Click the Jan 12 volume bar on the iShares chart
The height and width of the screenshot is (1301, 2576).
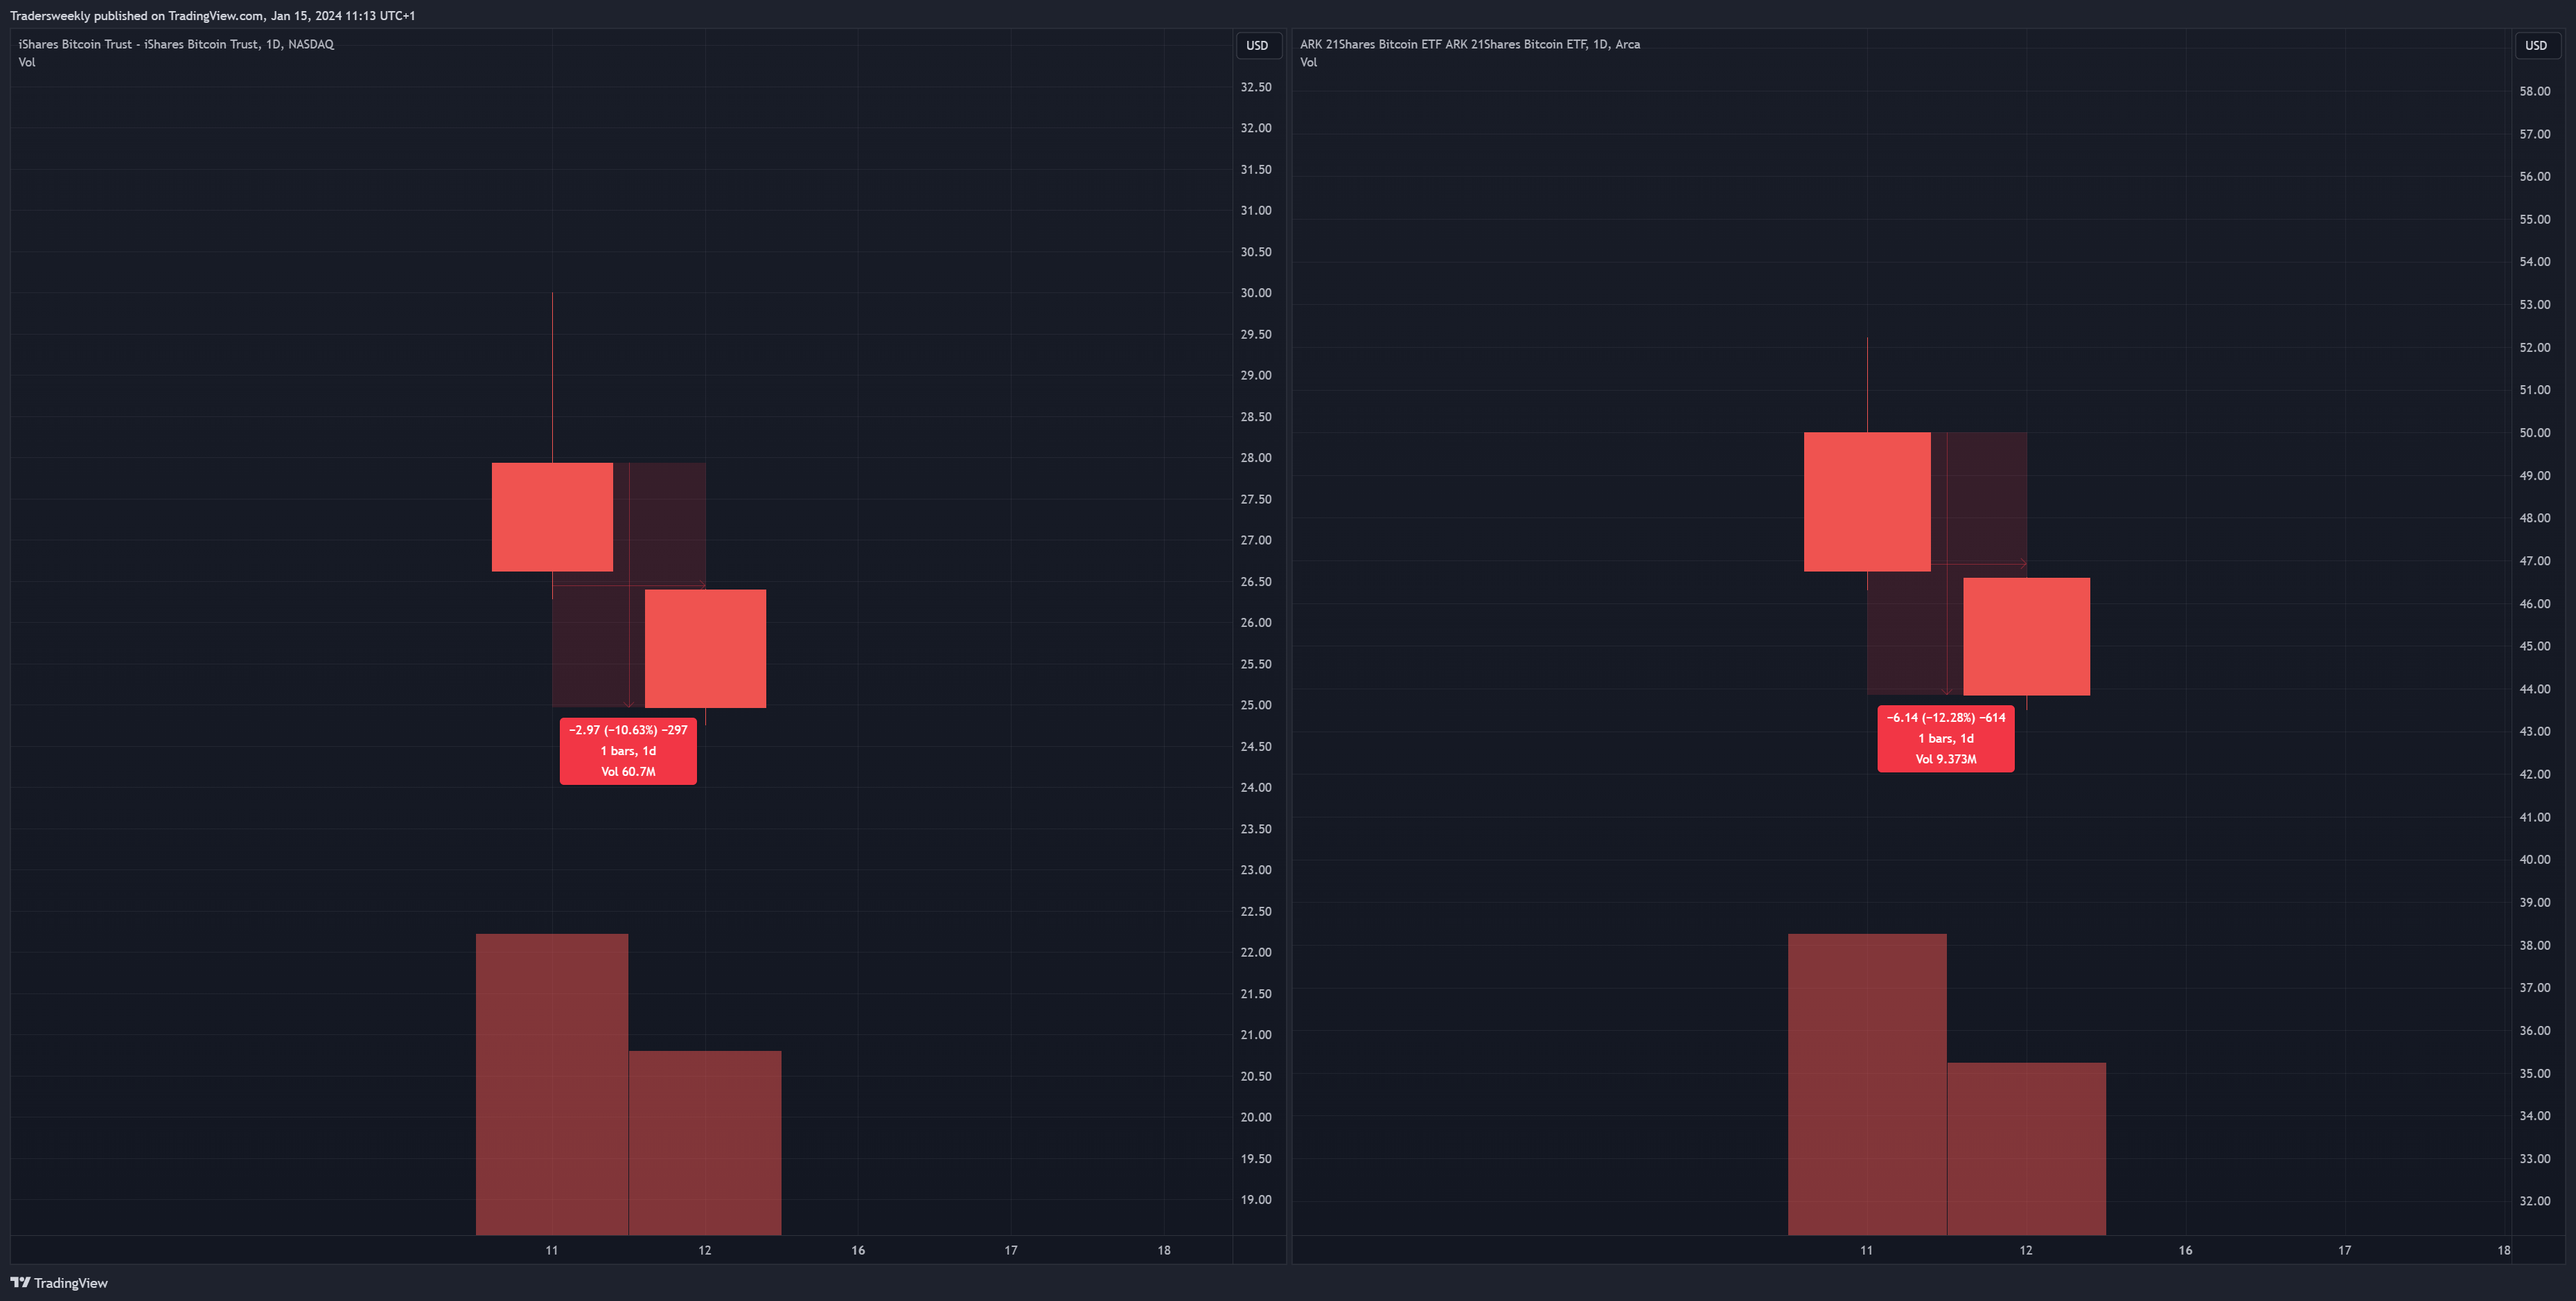pyautogui.click(x=705, y=1143)
